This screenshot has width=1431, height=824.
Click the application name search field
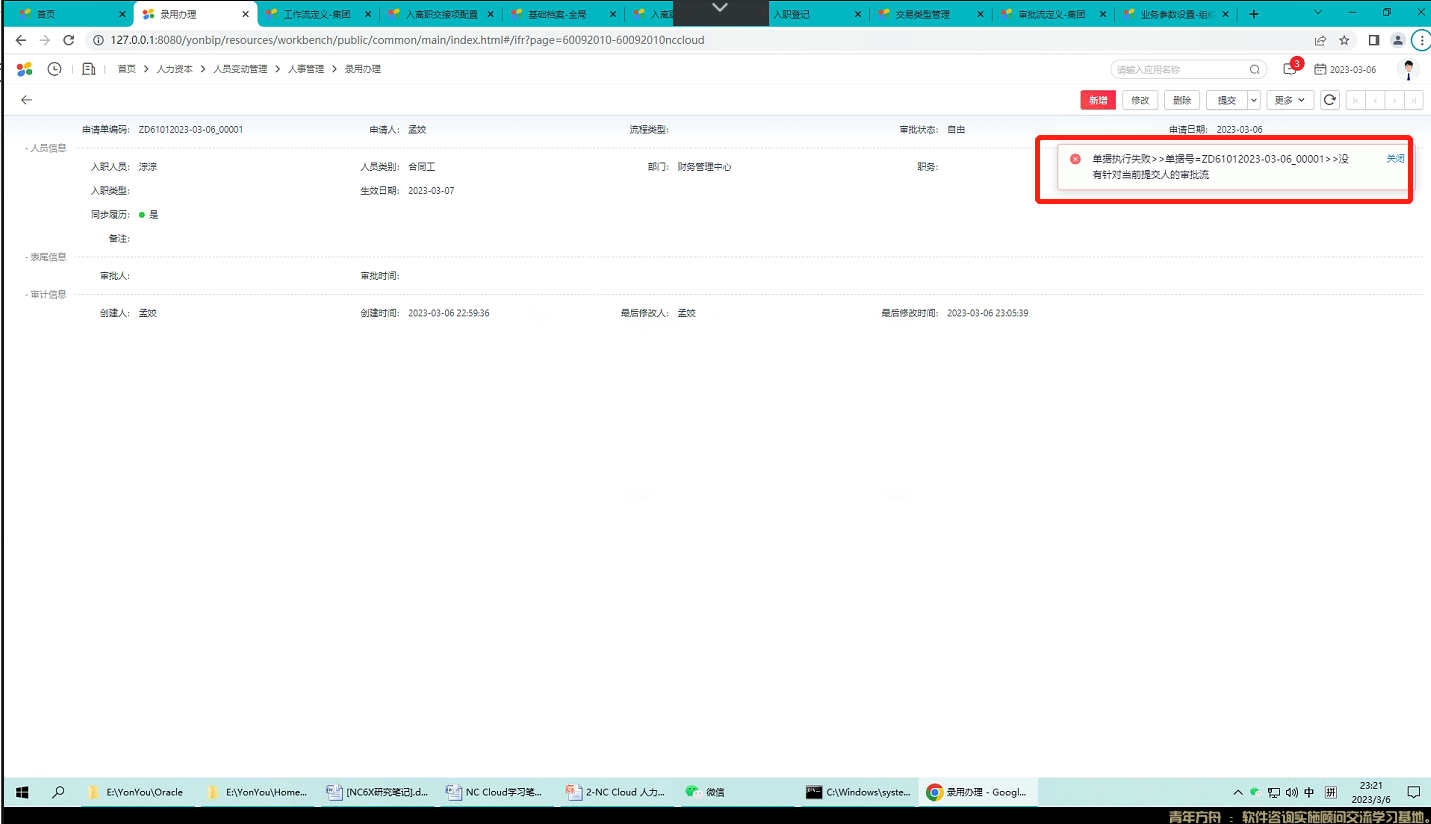click(1178, 70)
